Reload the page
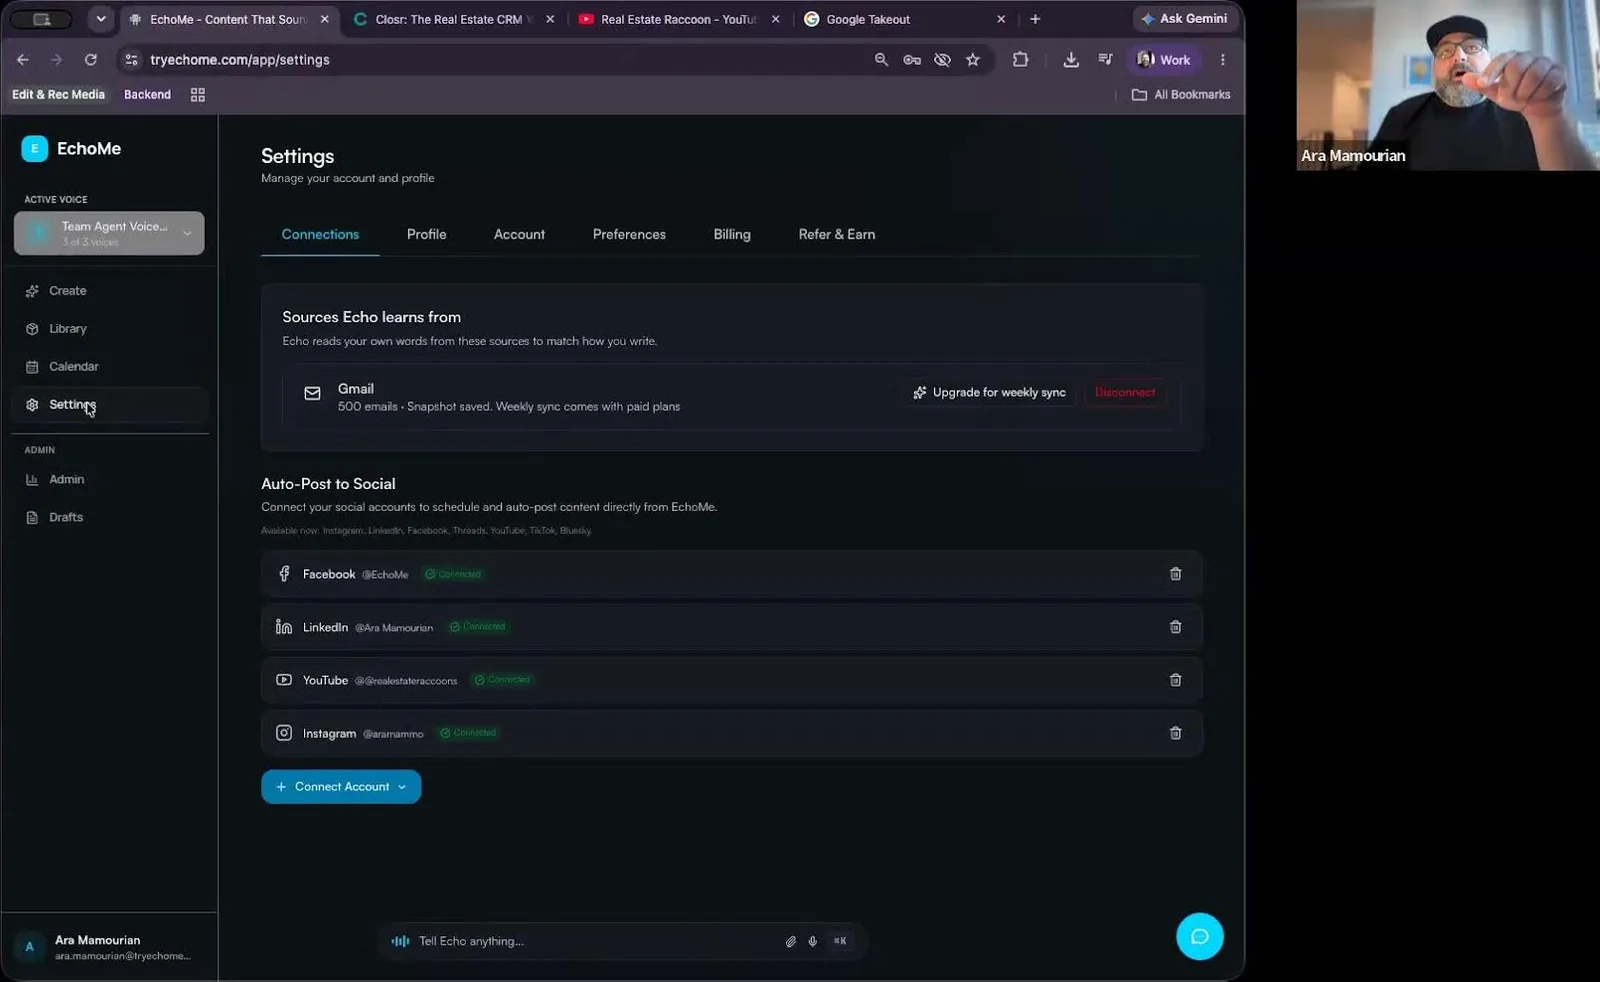1600x982 pixels. [x=90, y=60]
